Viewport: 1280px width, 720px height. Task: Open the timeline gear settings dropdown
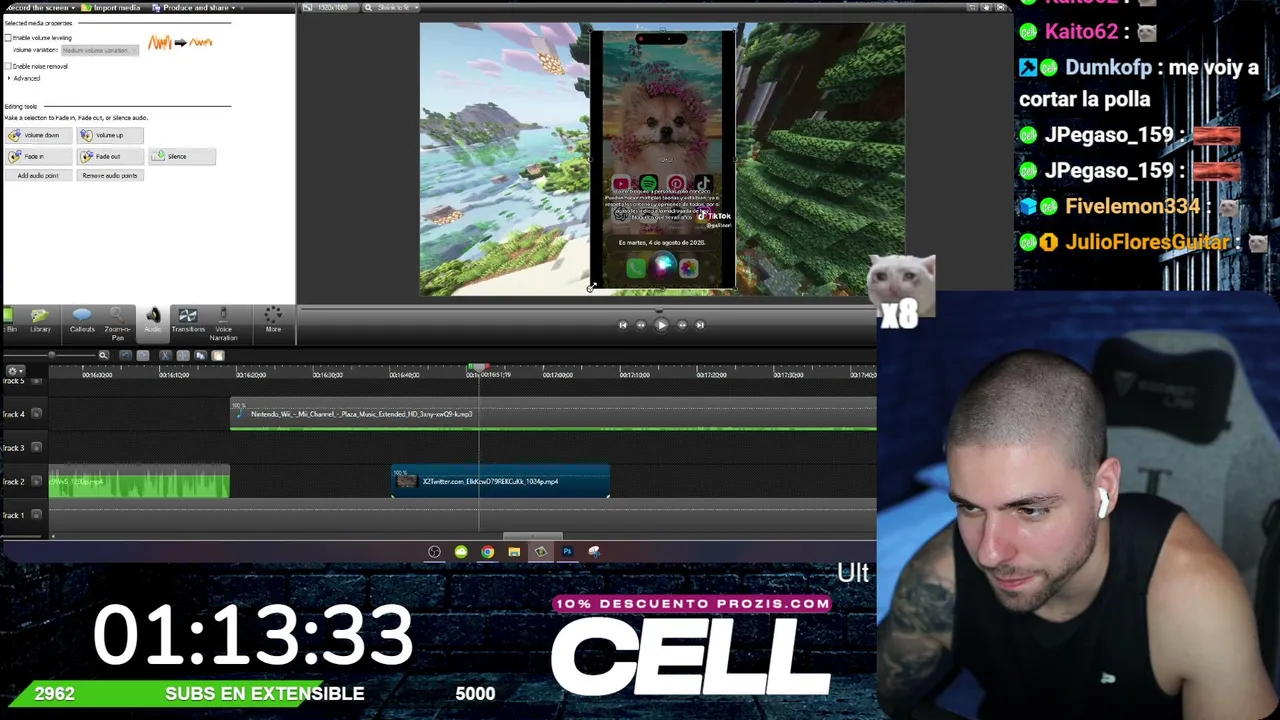coord(15,371)
